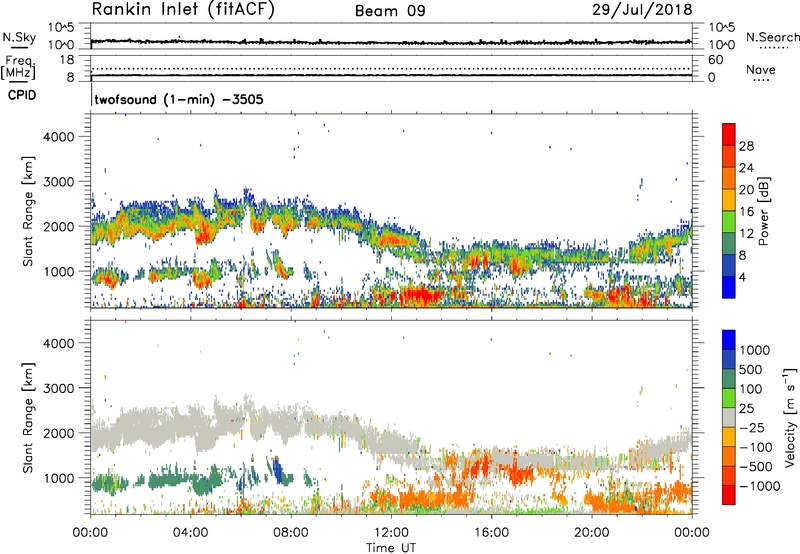Click the '60' Nave axis tick
Screen dimensions: 800x554
tap(715, 60)
